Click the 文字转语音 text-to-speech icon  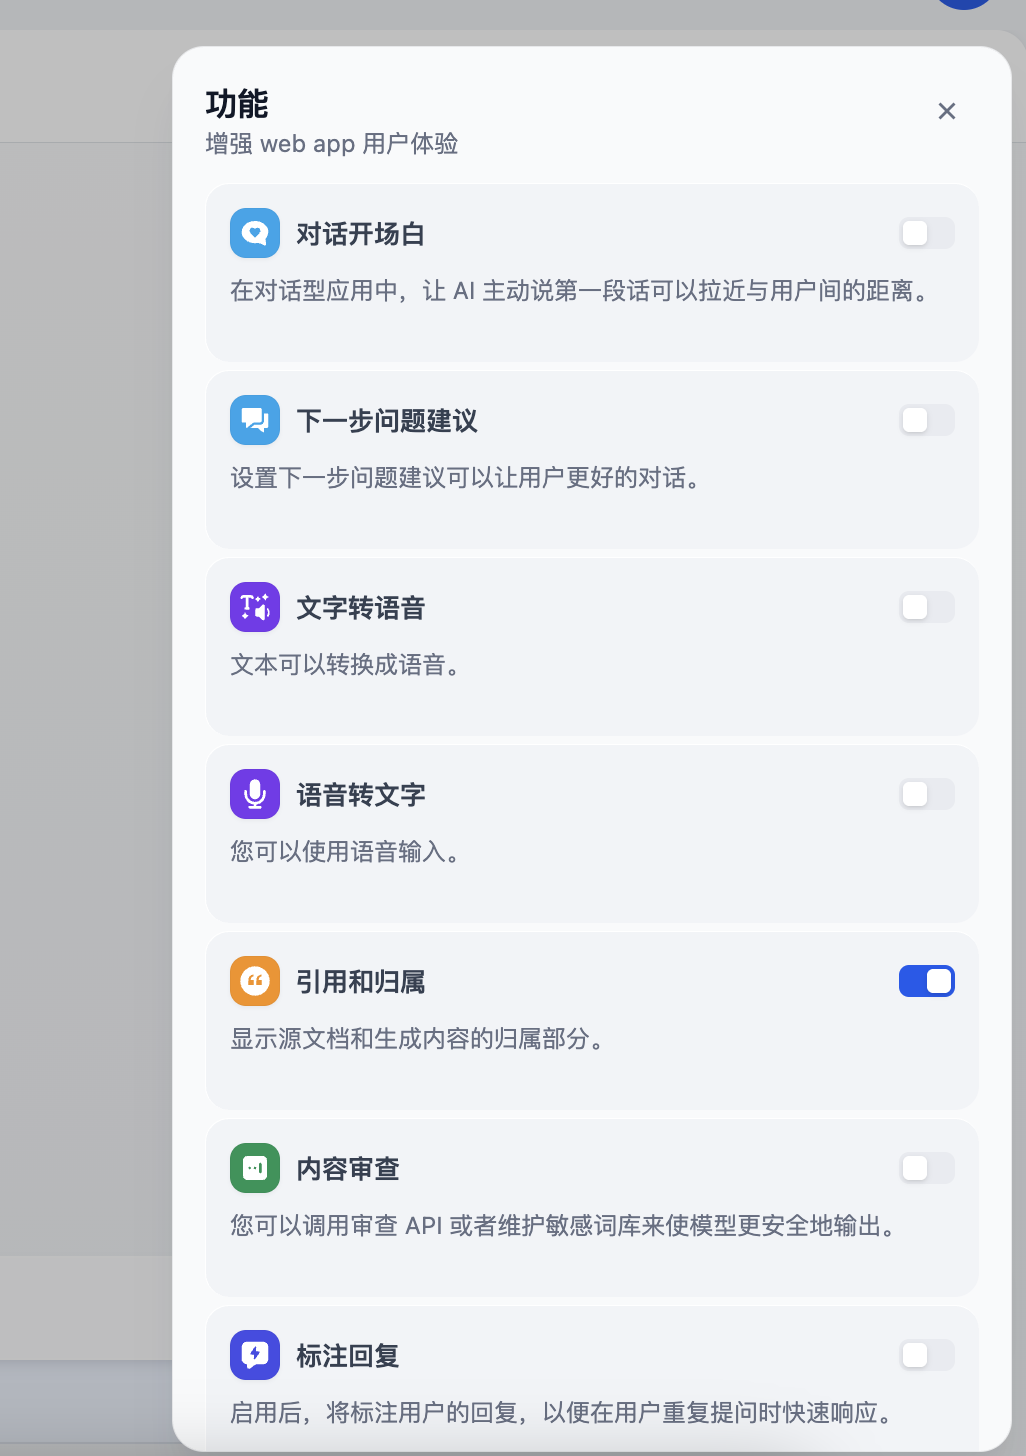255,607
